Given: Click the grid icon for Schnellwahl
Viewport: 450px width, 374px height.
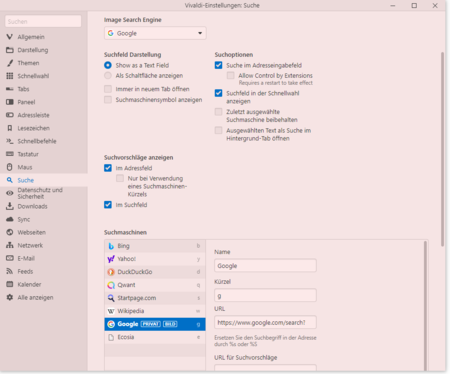Looking at the screenshot, I should (10, 76).
